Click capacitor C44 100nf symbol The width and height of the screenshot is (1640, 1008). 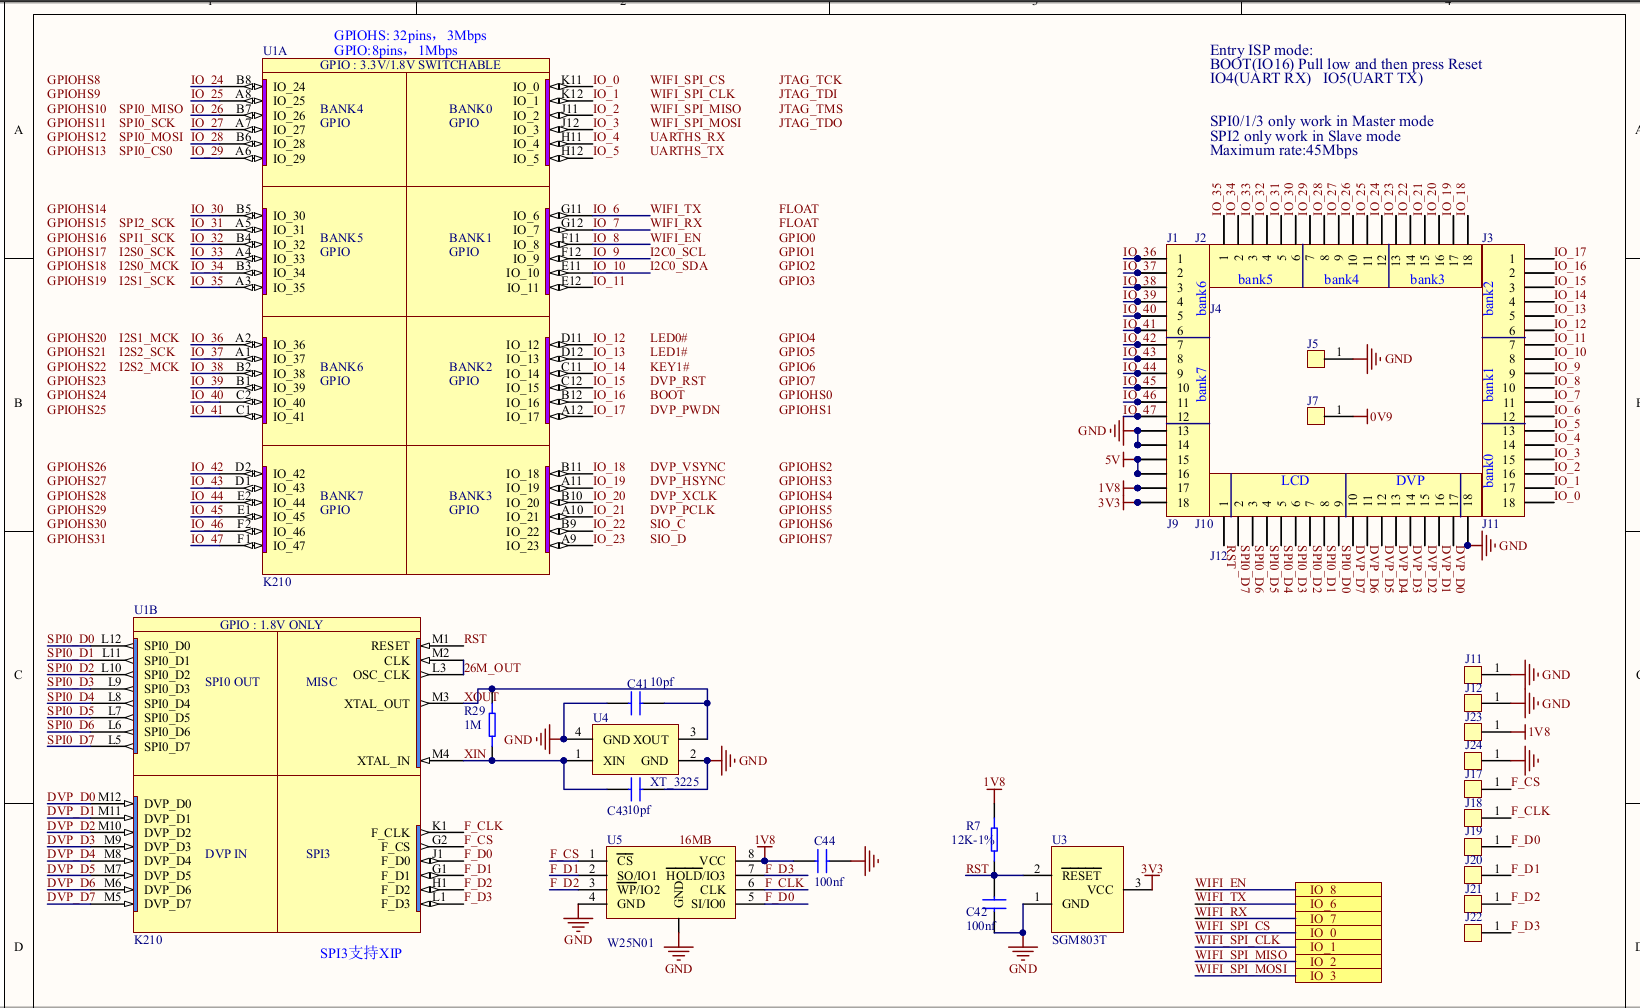coord(823,860)
